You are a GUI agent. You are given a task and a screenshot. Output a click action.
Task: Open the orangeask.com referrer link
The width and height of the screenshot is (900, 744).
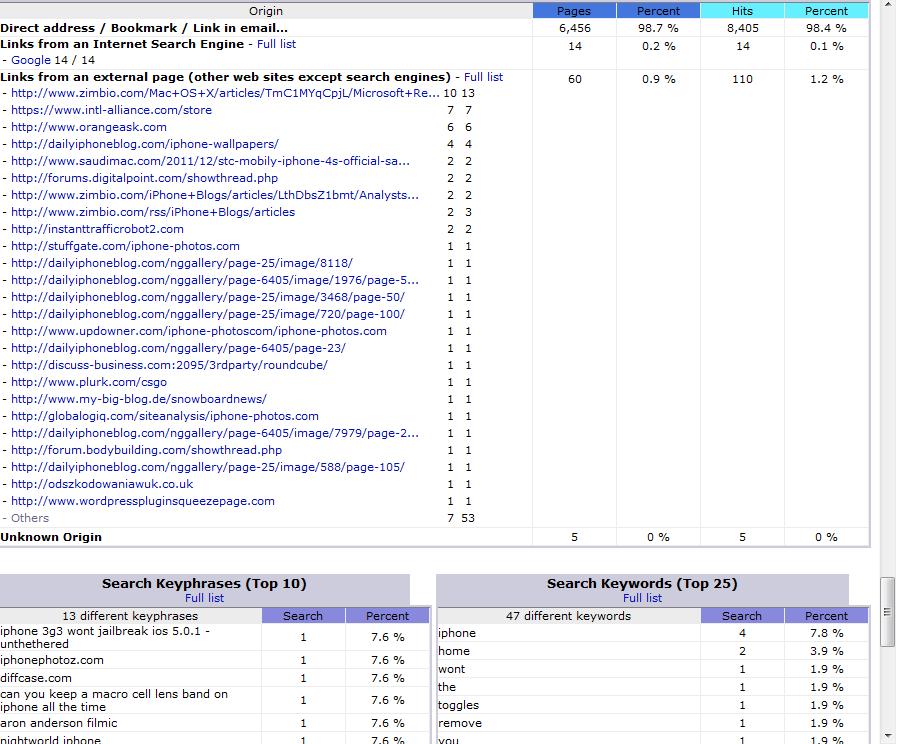tap(89, 127)
